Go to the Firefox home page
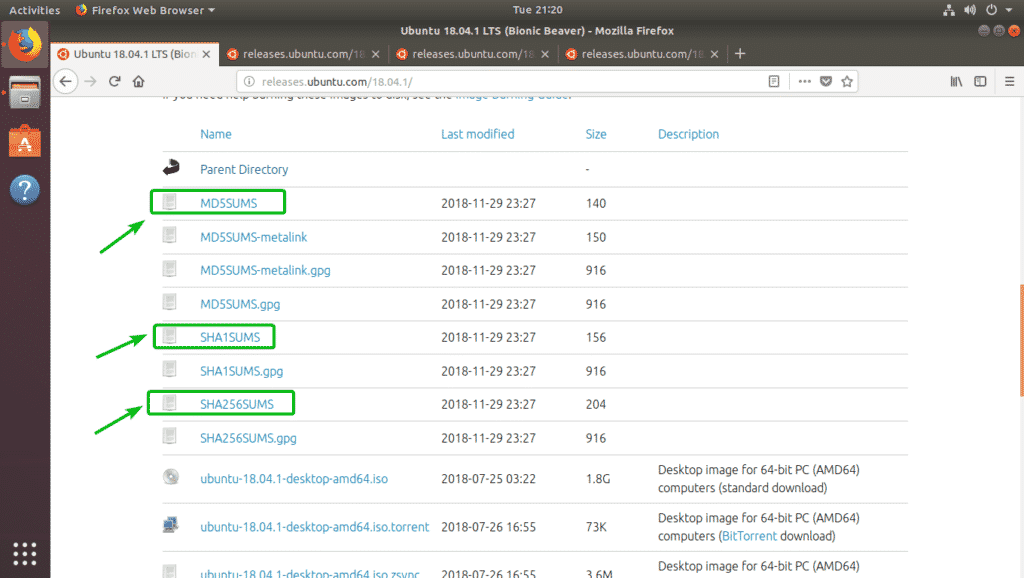The height and width of the screenshot is (578, 1024). point(138,82)
